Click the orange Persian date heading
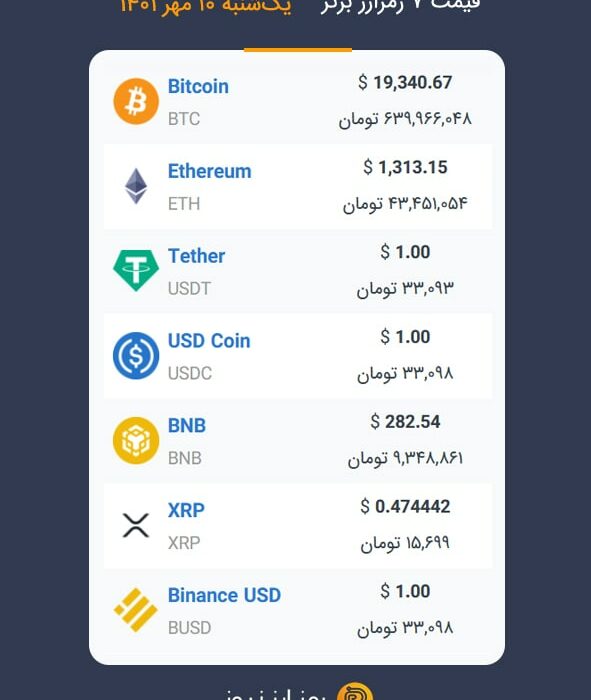The height and width of the screenshot is (700, 591). click(206, 7)
